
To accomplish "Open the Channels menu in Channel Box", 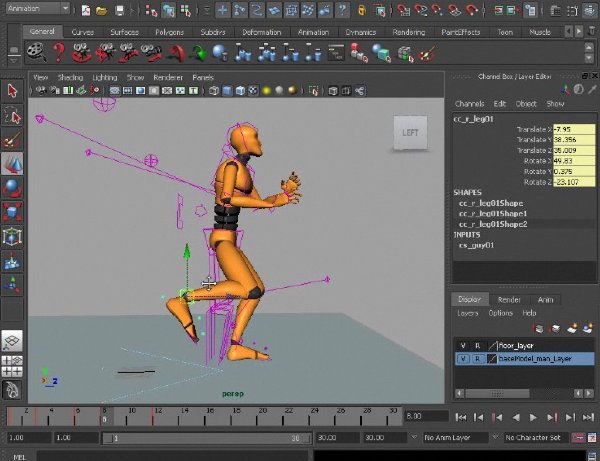I will coord(470,104).
